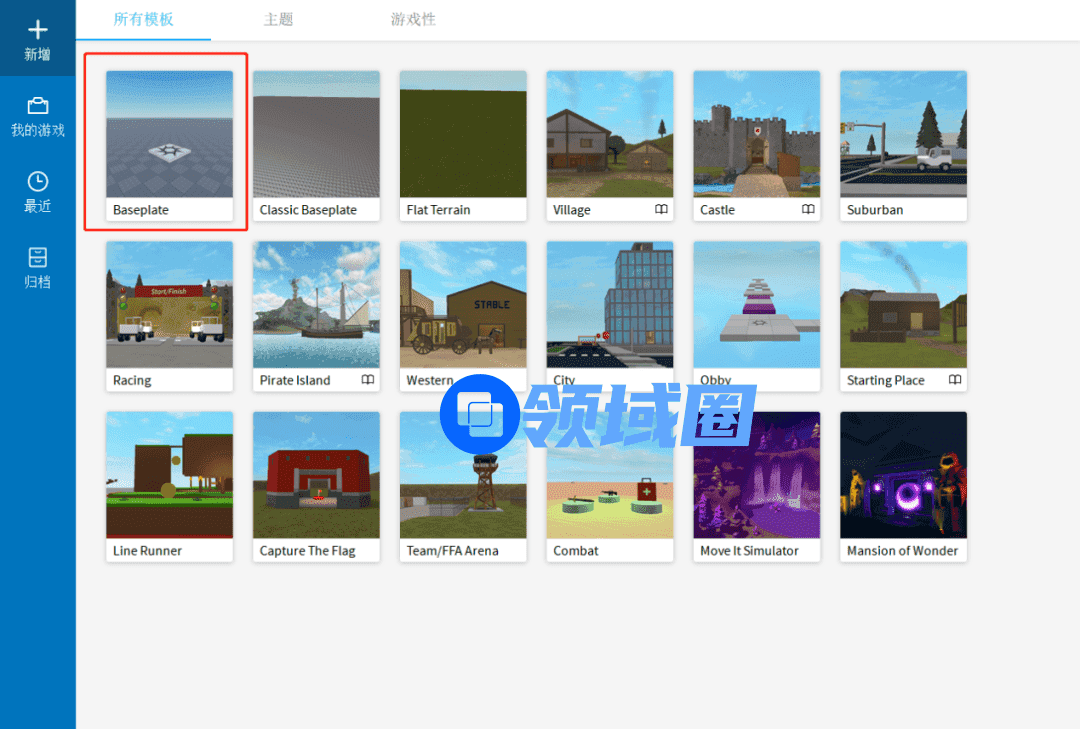Screen dimensions: 1080x729
Task: Click the book icon on Village template
Action: [661, 210]
